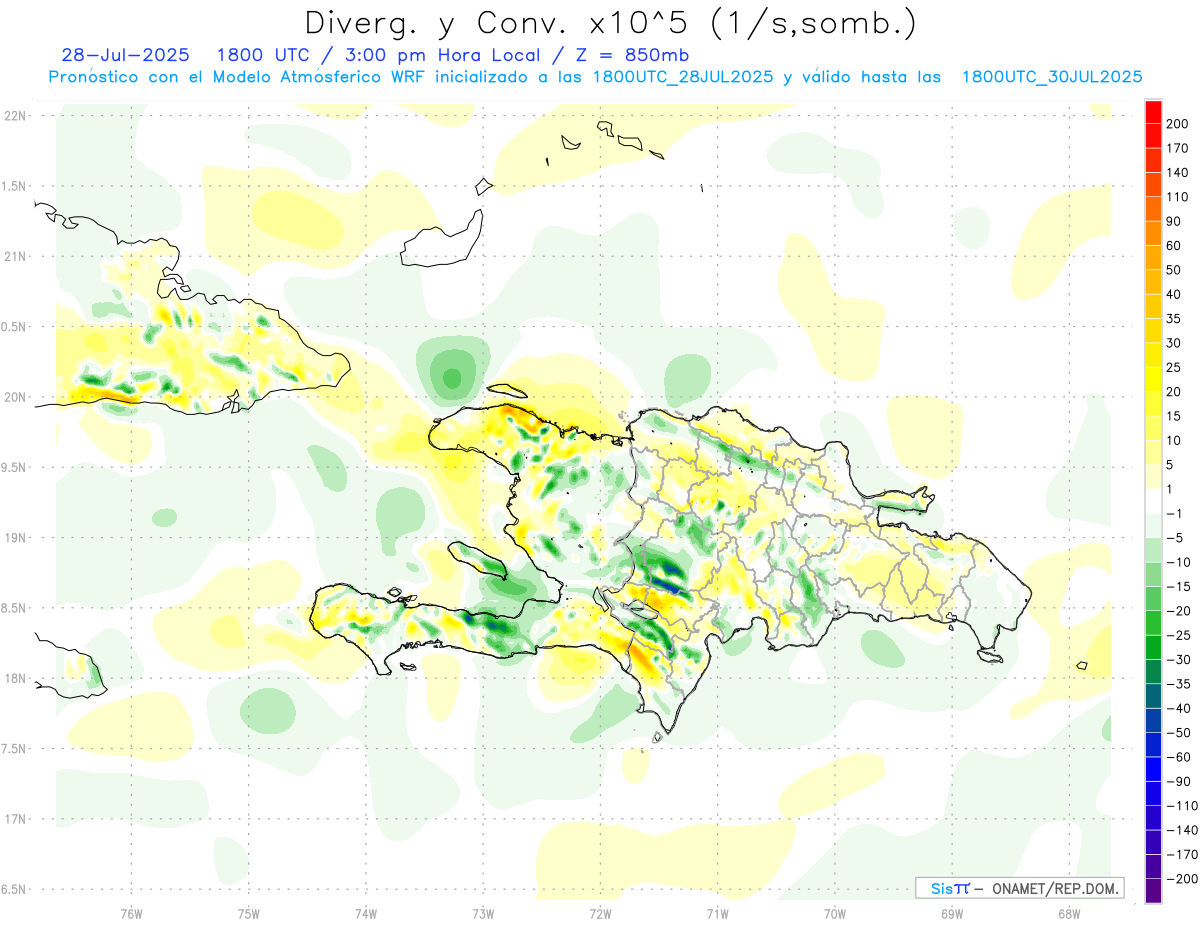1200x927 pixels.
Task: Click the positive "35" colorbar value
Action: tap(1172, 318)
